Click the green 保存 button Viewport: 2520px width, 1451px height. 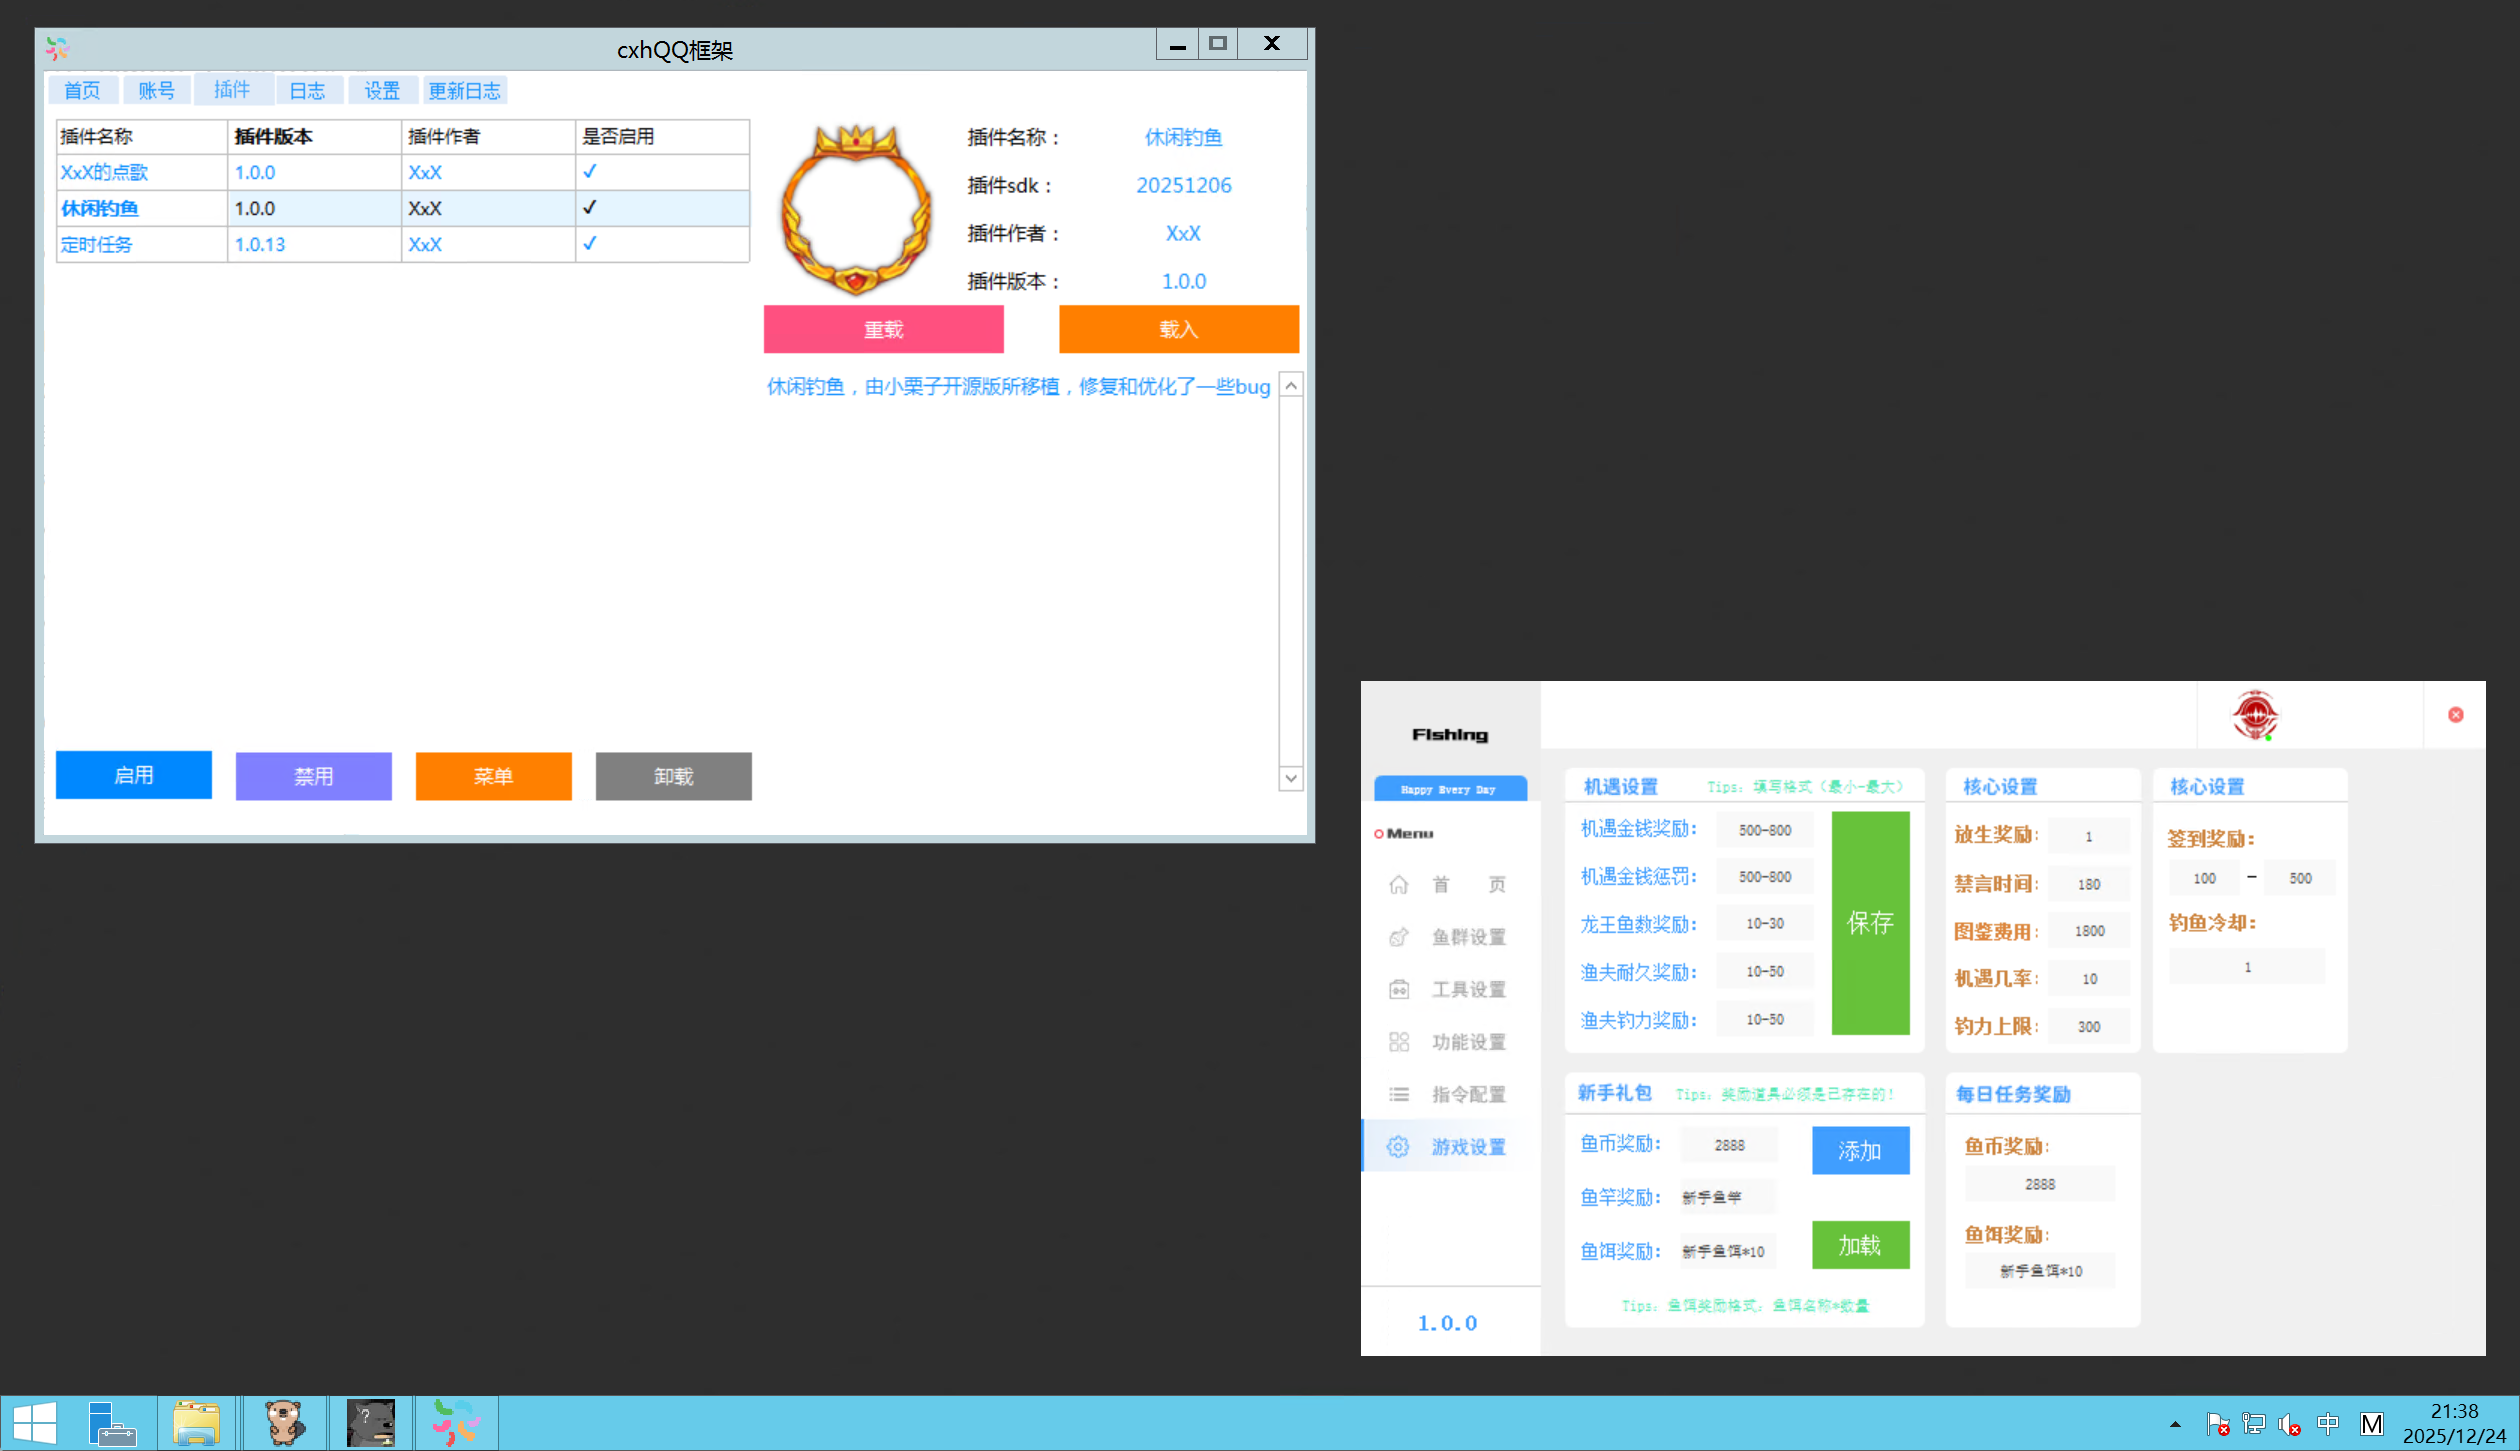1869,922
